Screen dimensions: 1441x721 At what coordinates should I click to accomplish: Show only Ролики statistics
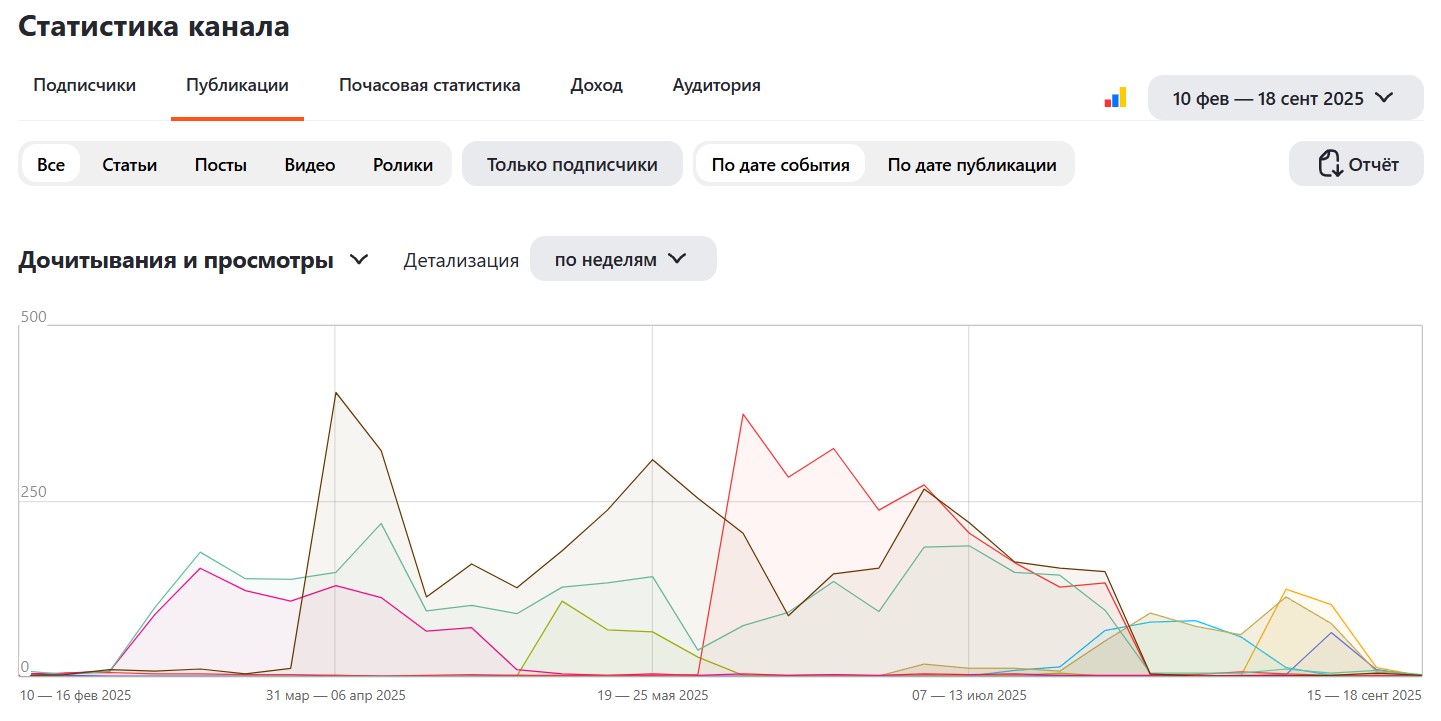[403, 164]
